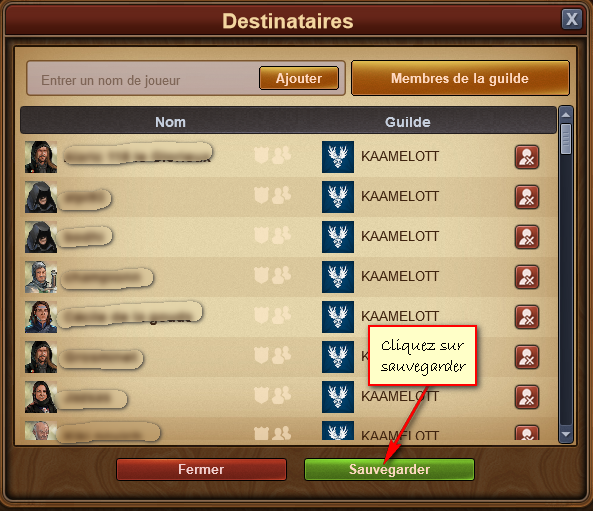Image resolution: width=593 pixels, height=511 pixels.
Task: Click the faded friends icon in the fifth row
Action: (282, 315)
